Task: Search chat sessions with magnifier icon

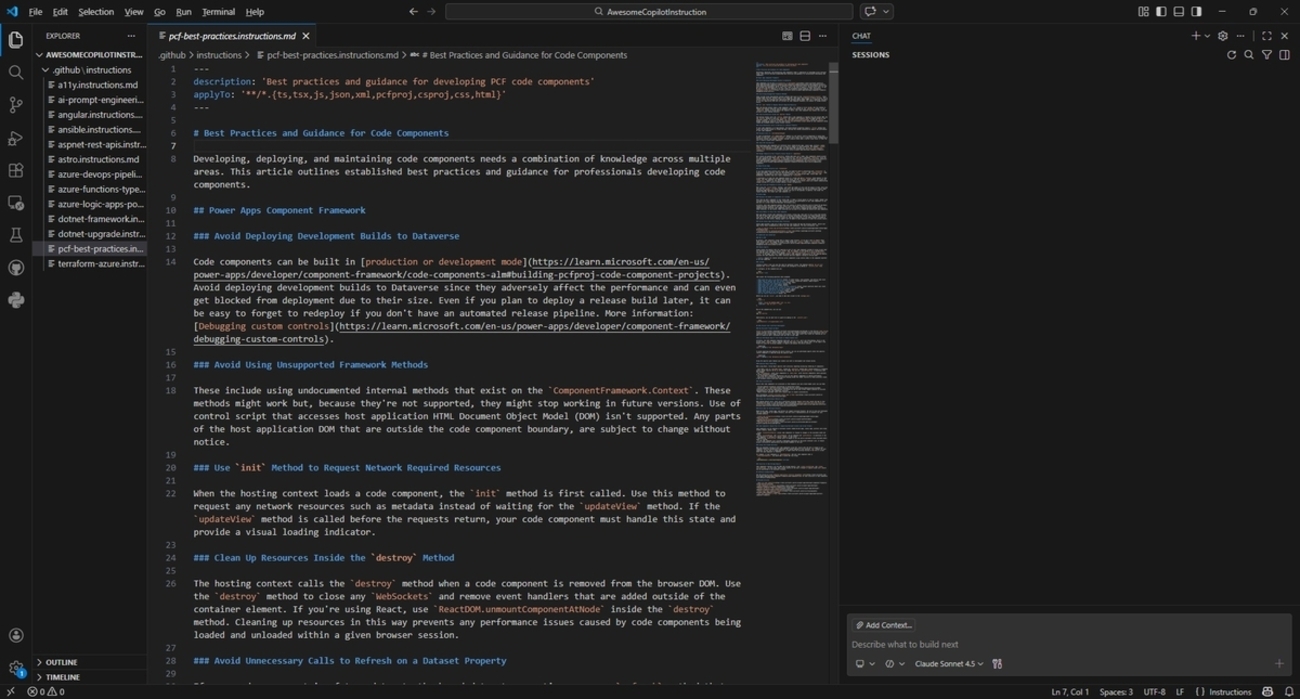Action: coord(1249,55)
